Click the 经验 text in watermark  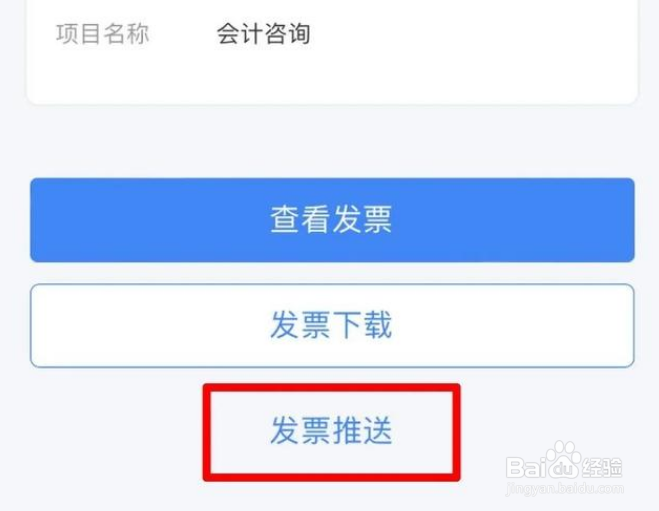coord(602,467)
